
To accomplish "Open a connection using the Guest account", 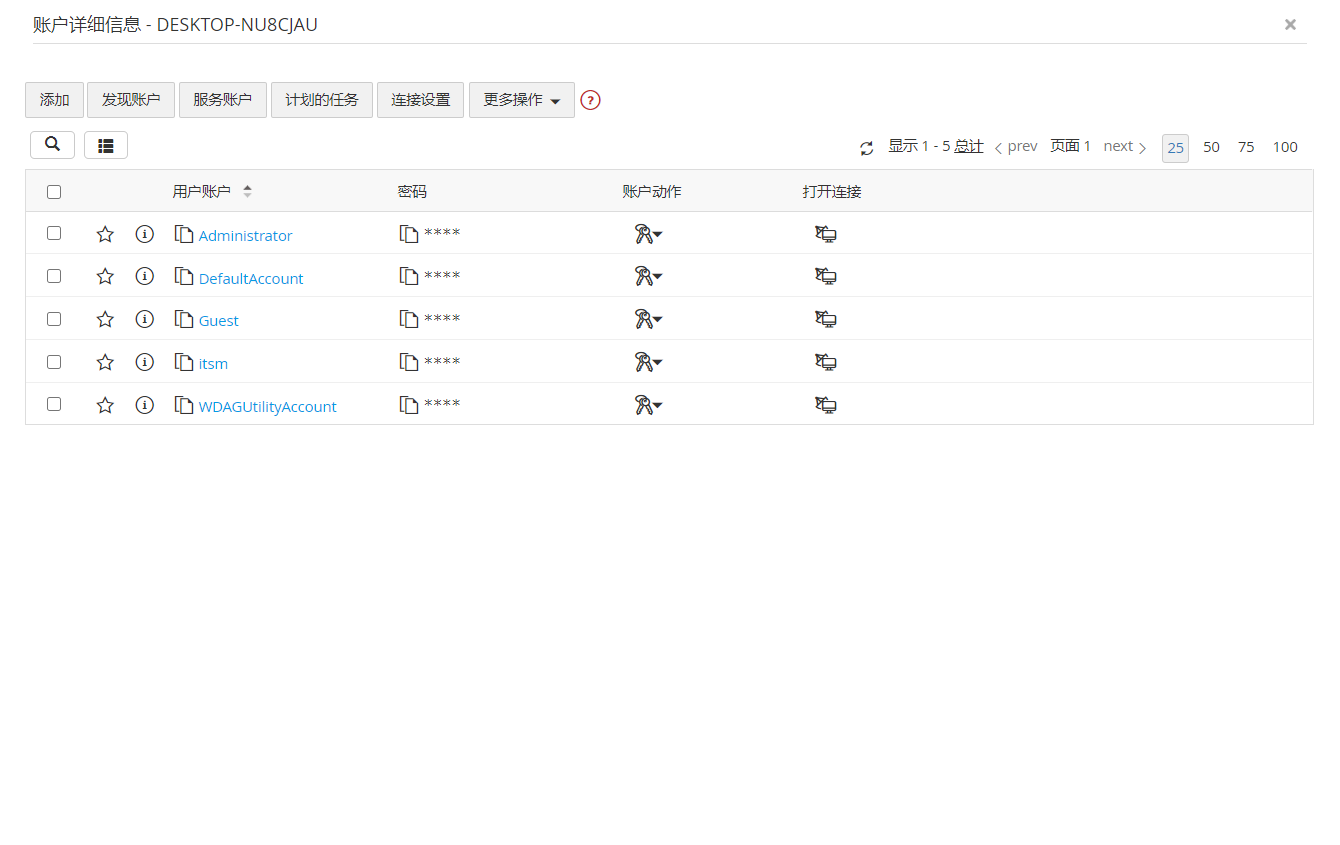I will point(826,319).
